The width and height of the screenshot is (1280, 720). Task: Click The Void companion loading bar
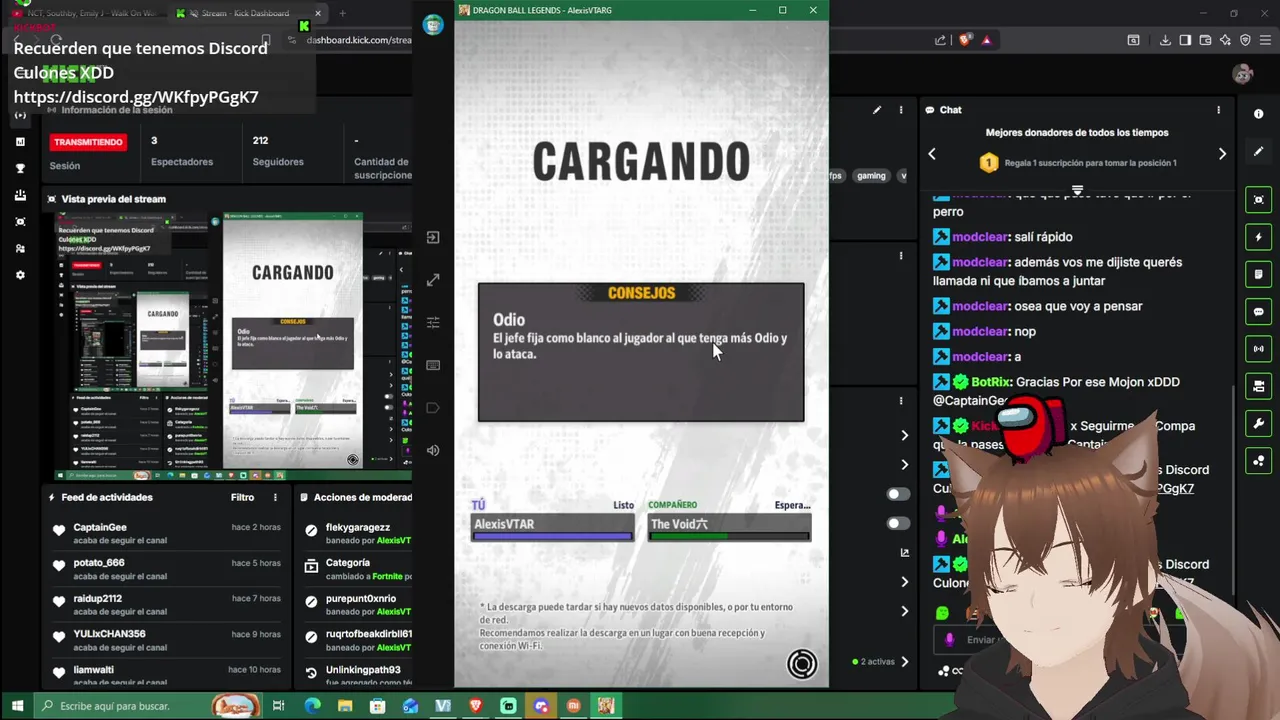pyautogui.click(x=729, y=527)
